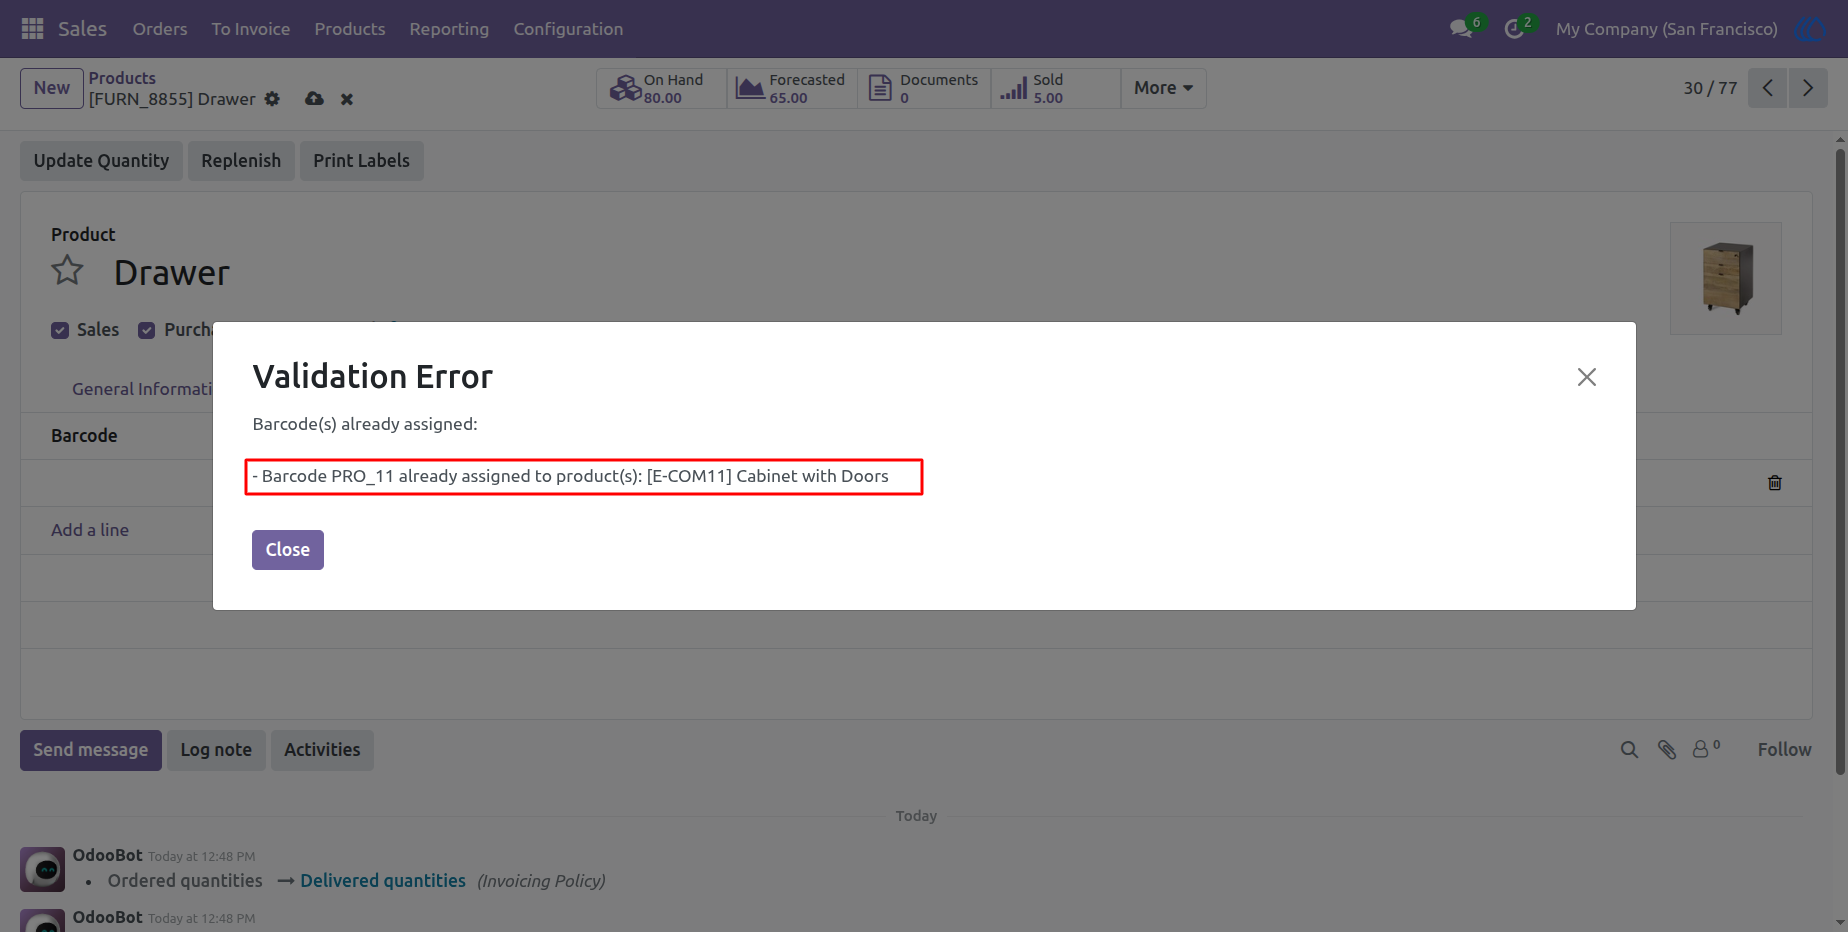Click the Barcode column header
The width and height of the screenshot is (1848, 932).
pyautogui.click(x=84, y=436)
